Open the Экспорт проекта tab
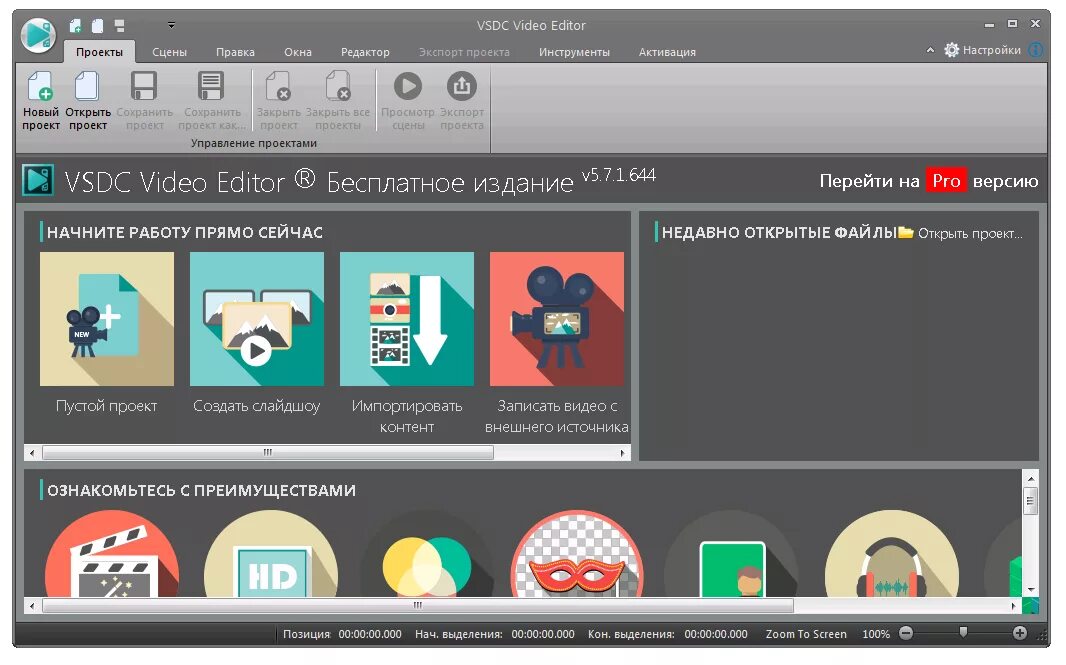Viewport: 1066px width, 665px height. click(x=464, y=52)
